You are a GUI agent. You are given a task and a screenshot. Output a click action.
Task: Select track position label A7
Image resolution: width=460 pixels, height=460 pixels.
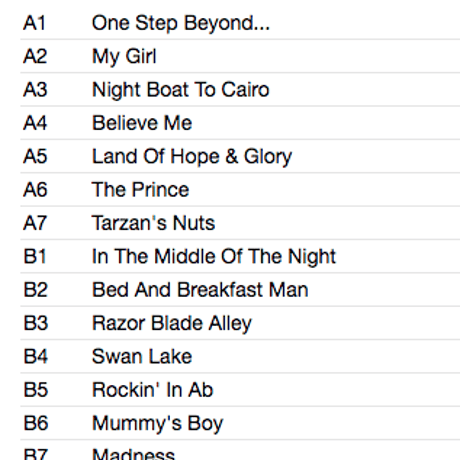coord(35,223)
